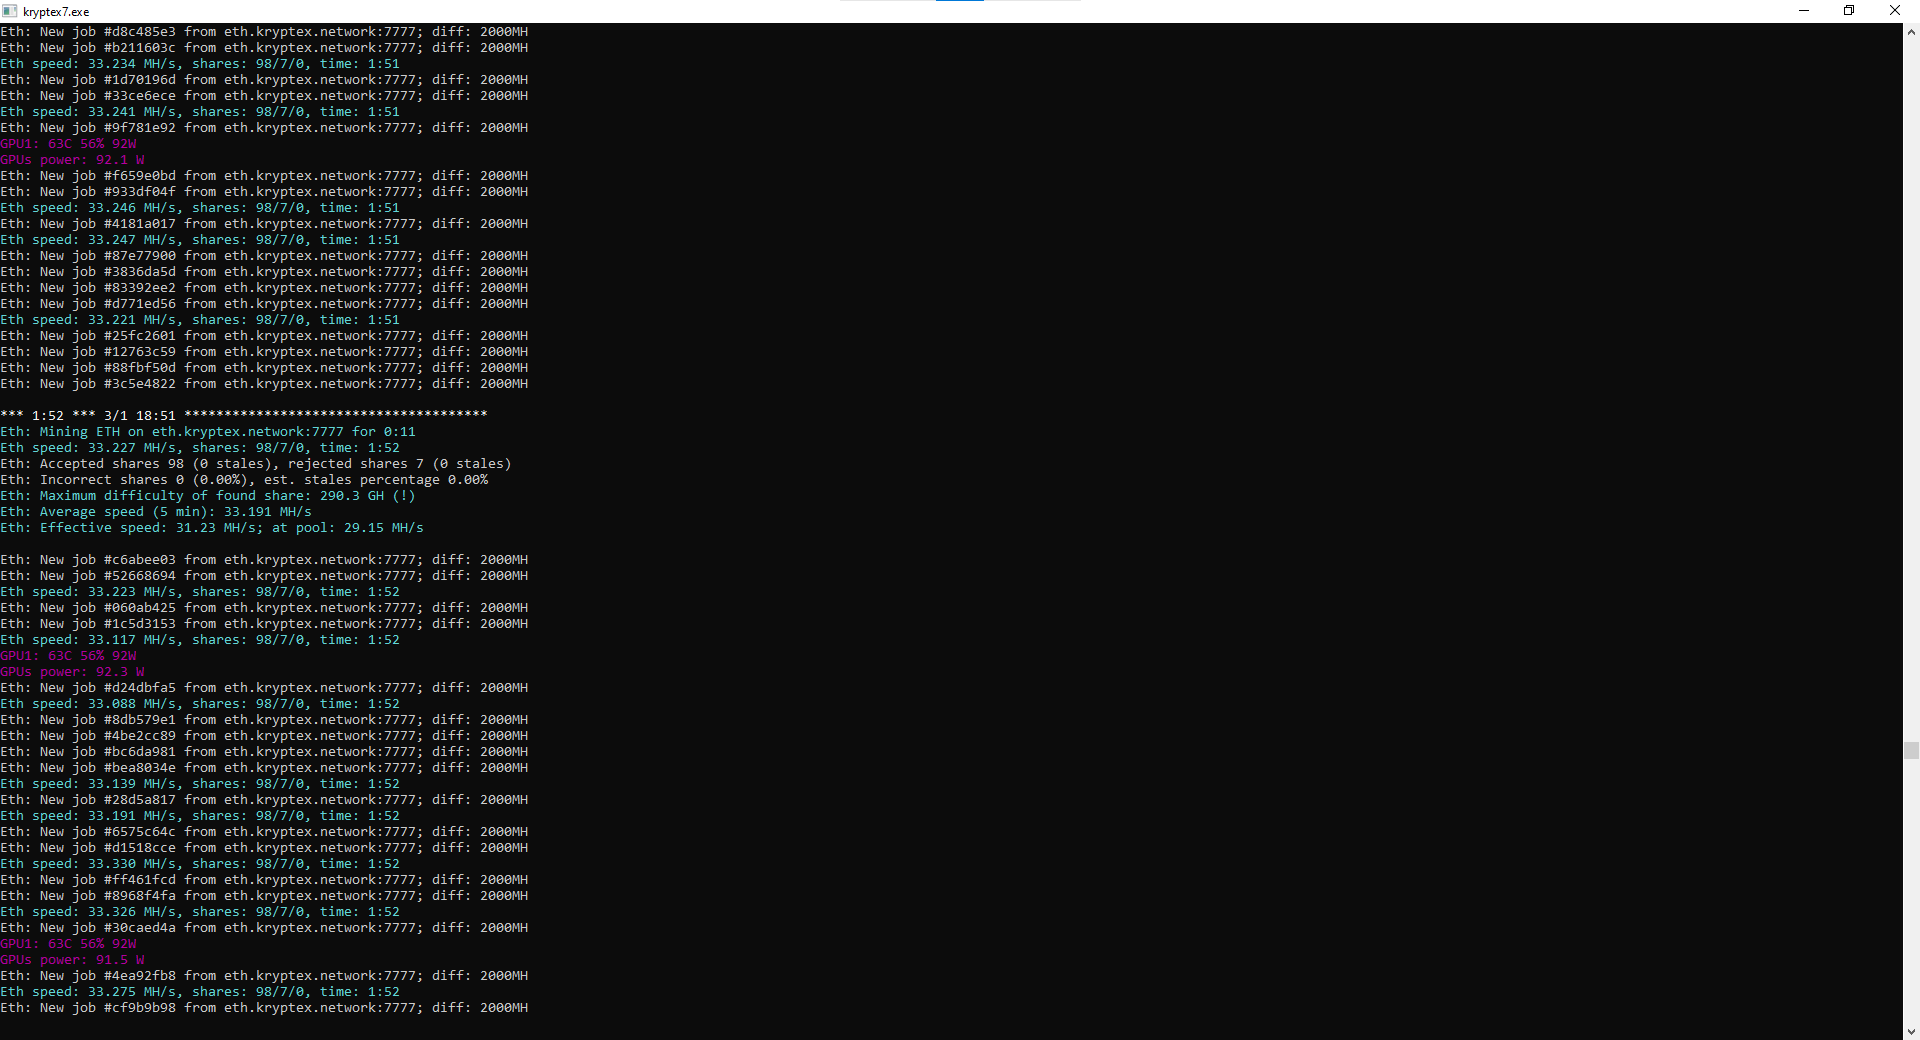
Task: Click the line with job #cf9b9b98
Action: [x=264, y=1008]
